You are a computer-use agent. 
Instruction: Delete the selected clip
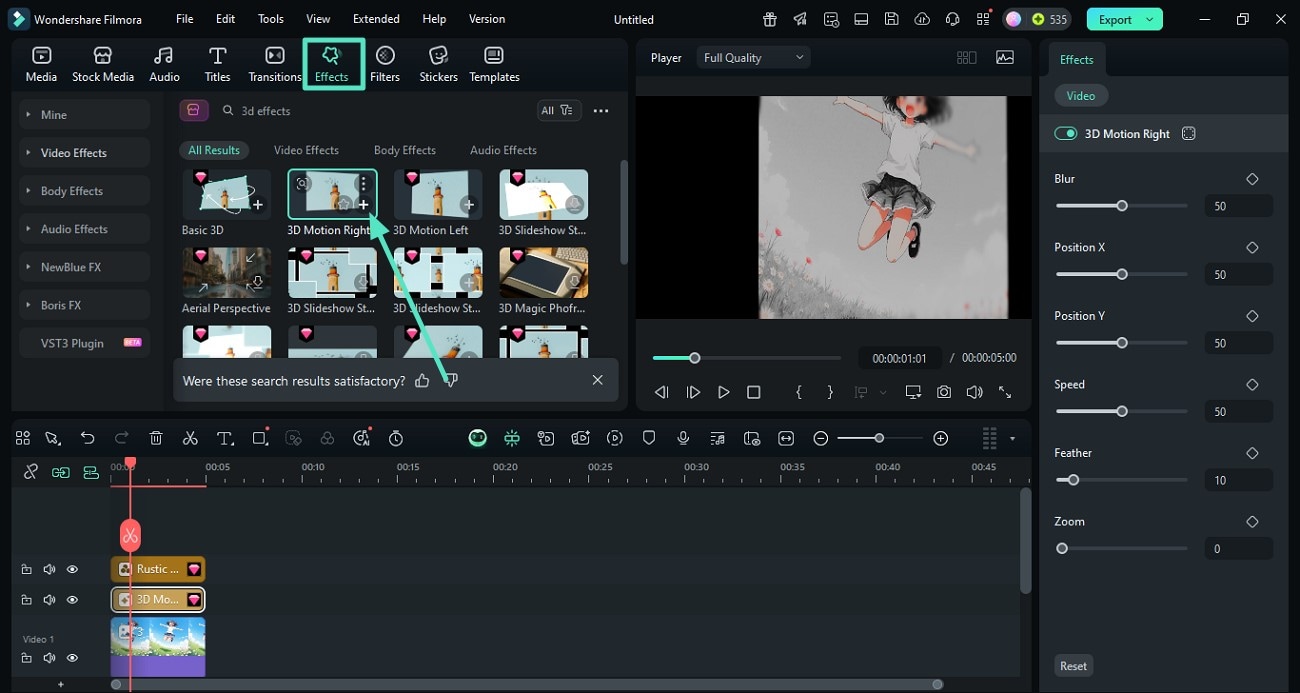pyautogui.click(x=156, y=438)
